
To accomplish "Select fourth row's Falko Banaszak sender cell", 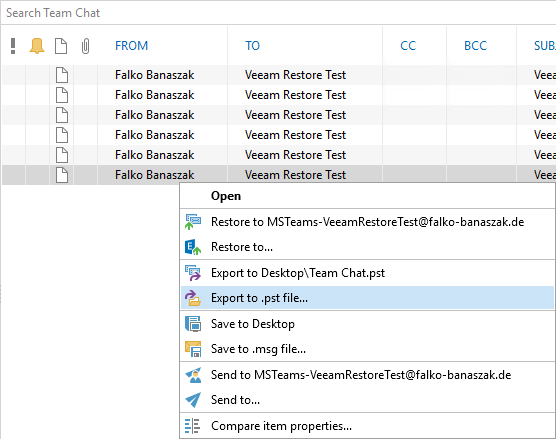I will (x=155, y=135).
